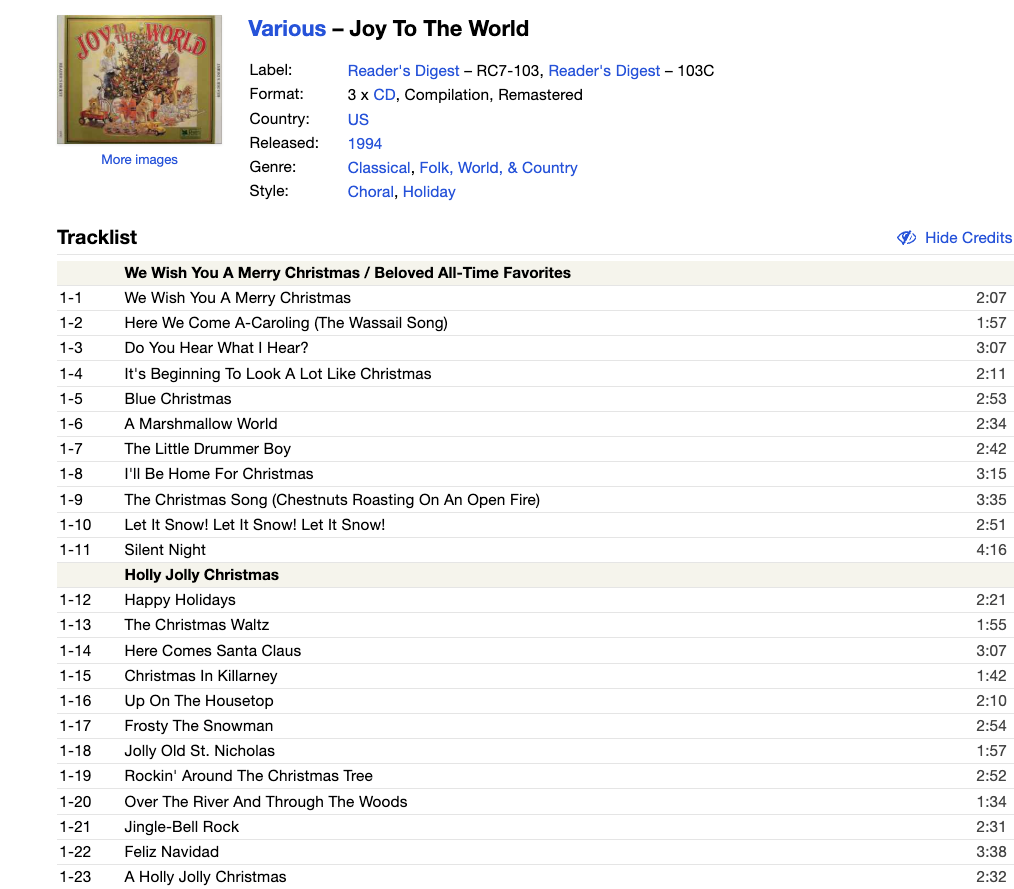Open the first Reader's Digest label link
Screen dimensions: 1014x889
point(404,70)
